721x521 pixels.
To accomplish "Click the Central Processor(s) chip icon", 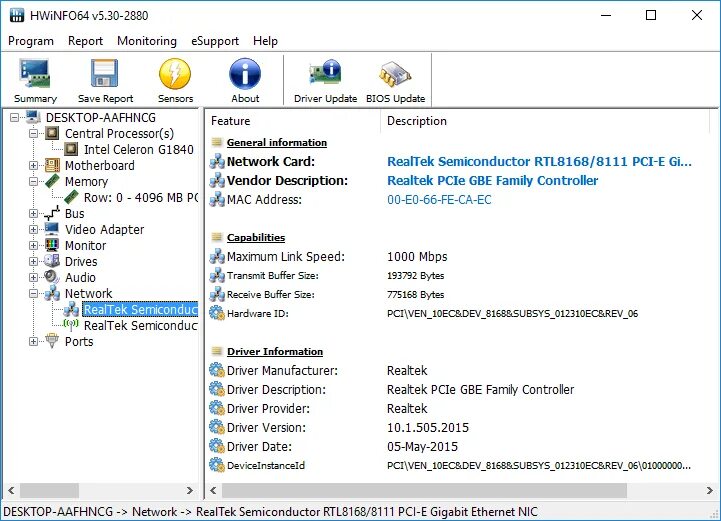I will click(52, 133).
